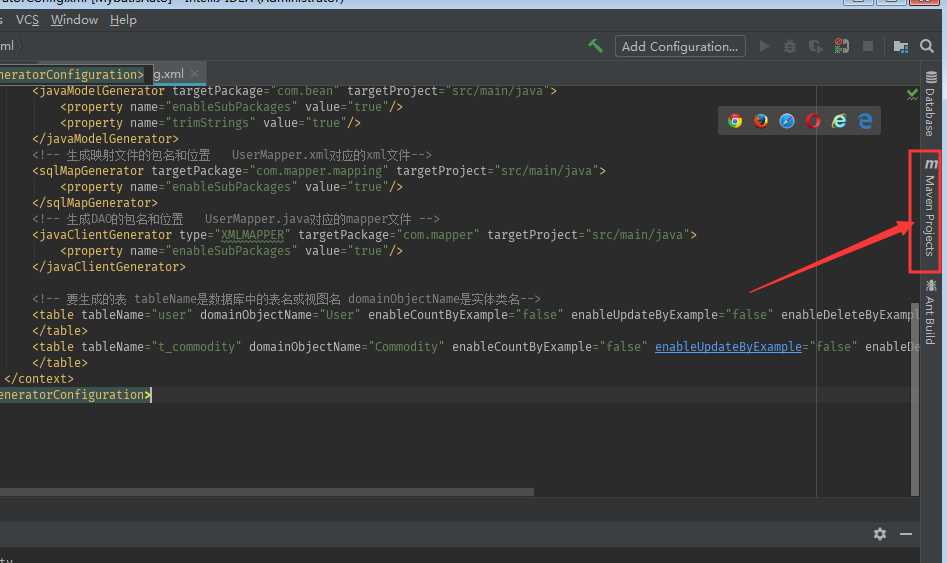
Task: Close the g.xml editor tab
Action: [x=194, y=73]
